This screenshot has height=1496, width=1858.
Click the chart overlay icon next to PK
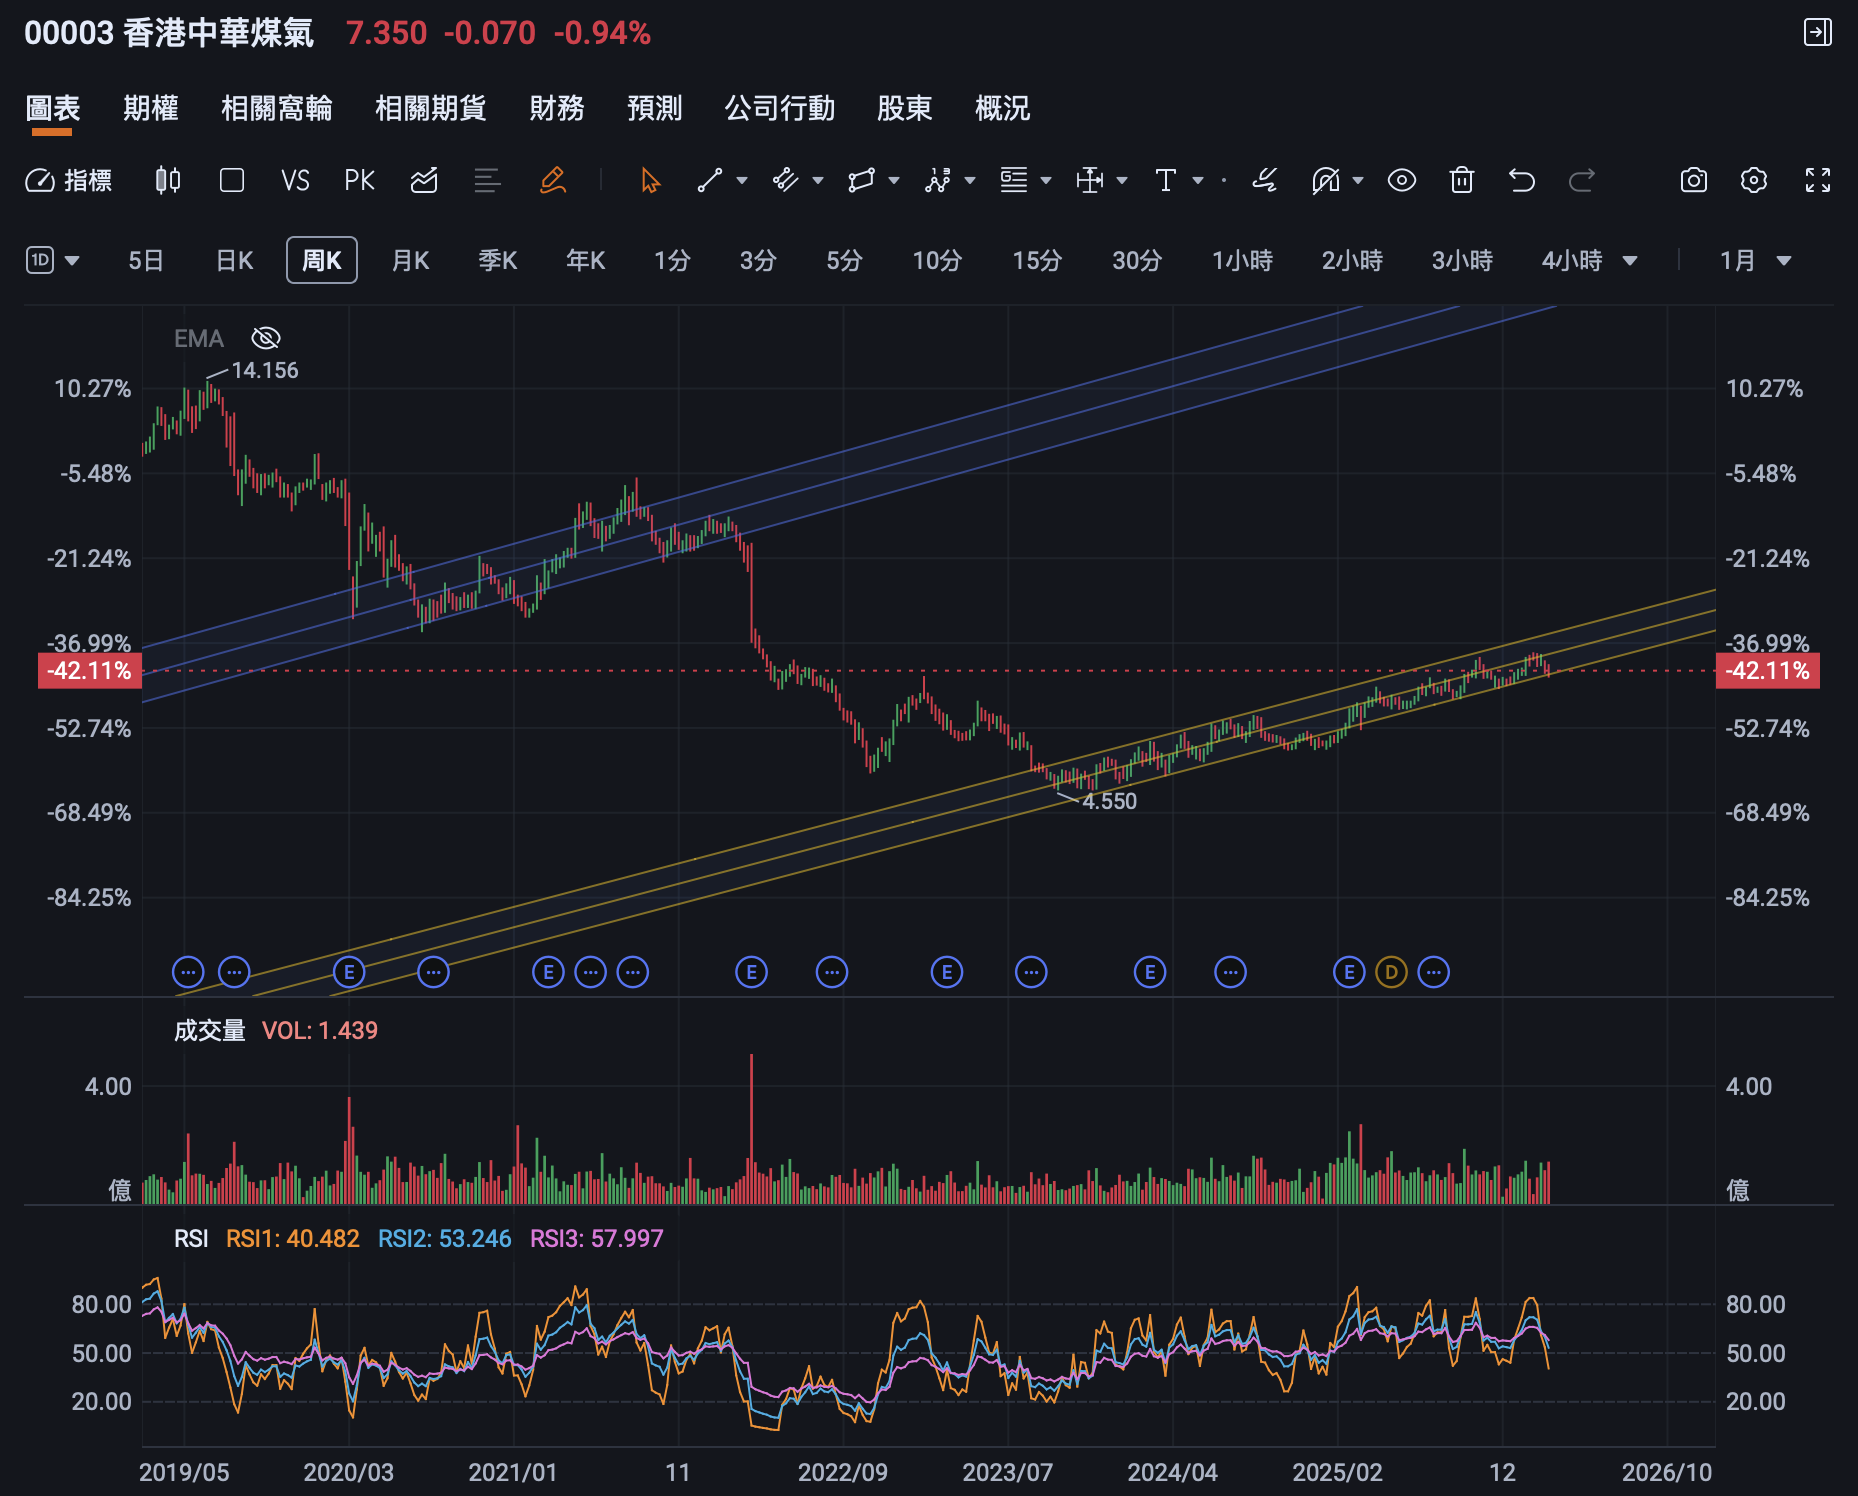coord(424,180)
